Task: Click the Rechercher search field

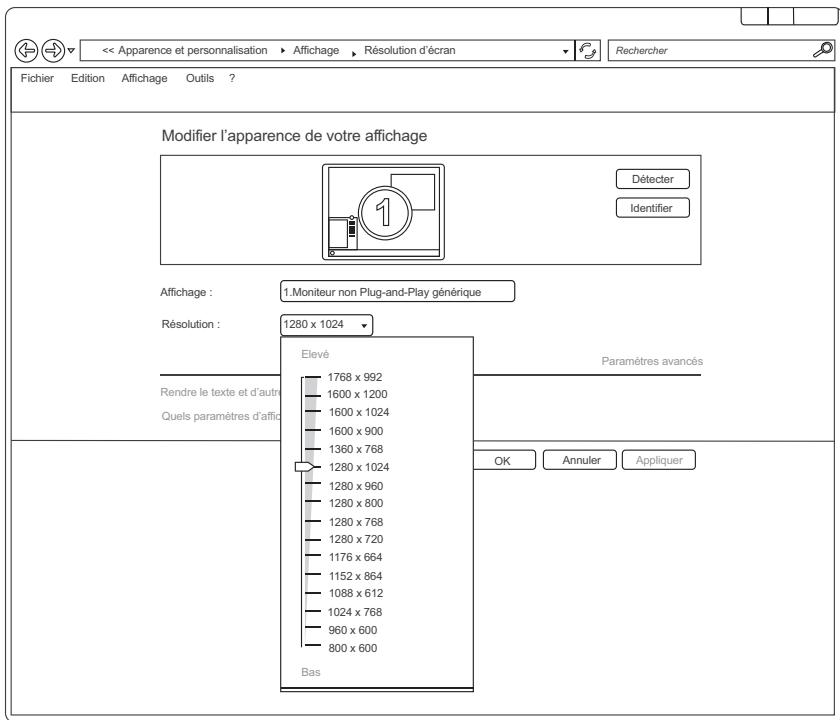Action: [721, 51]
